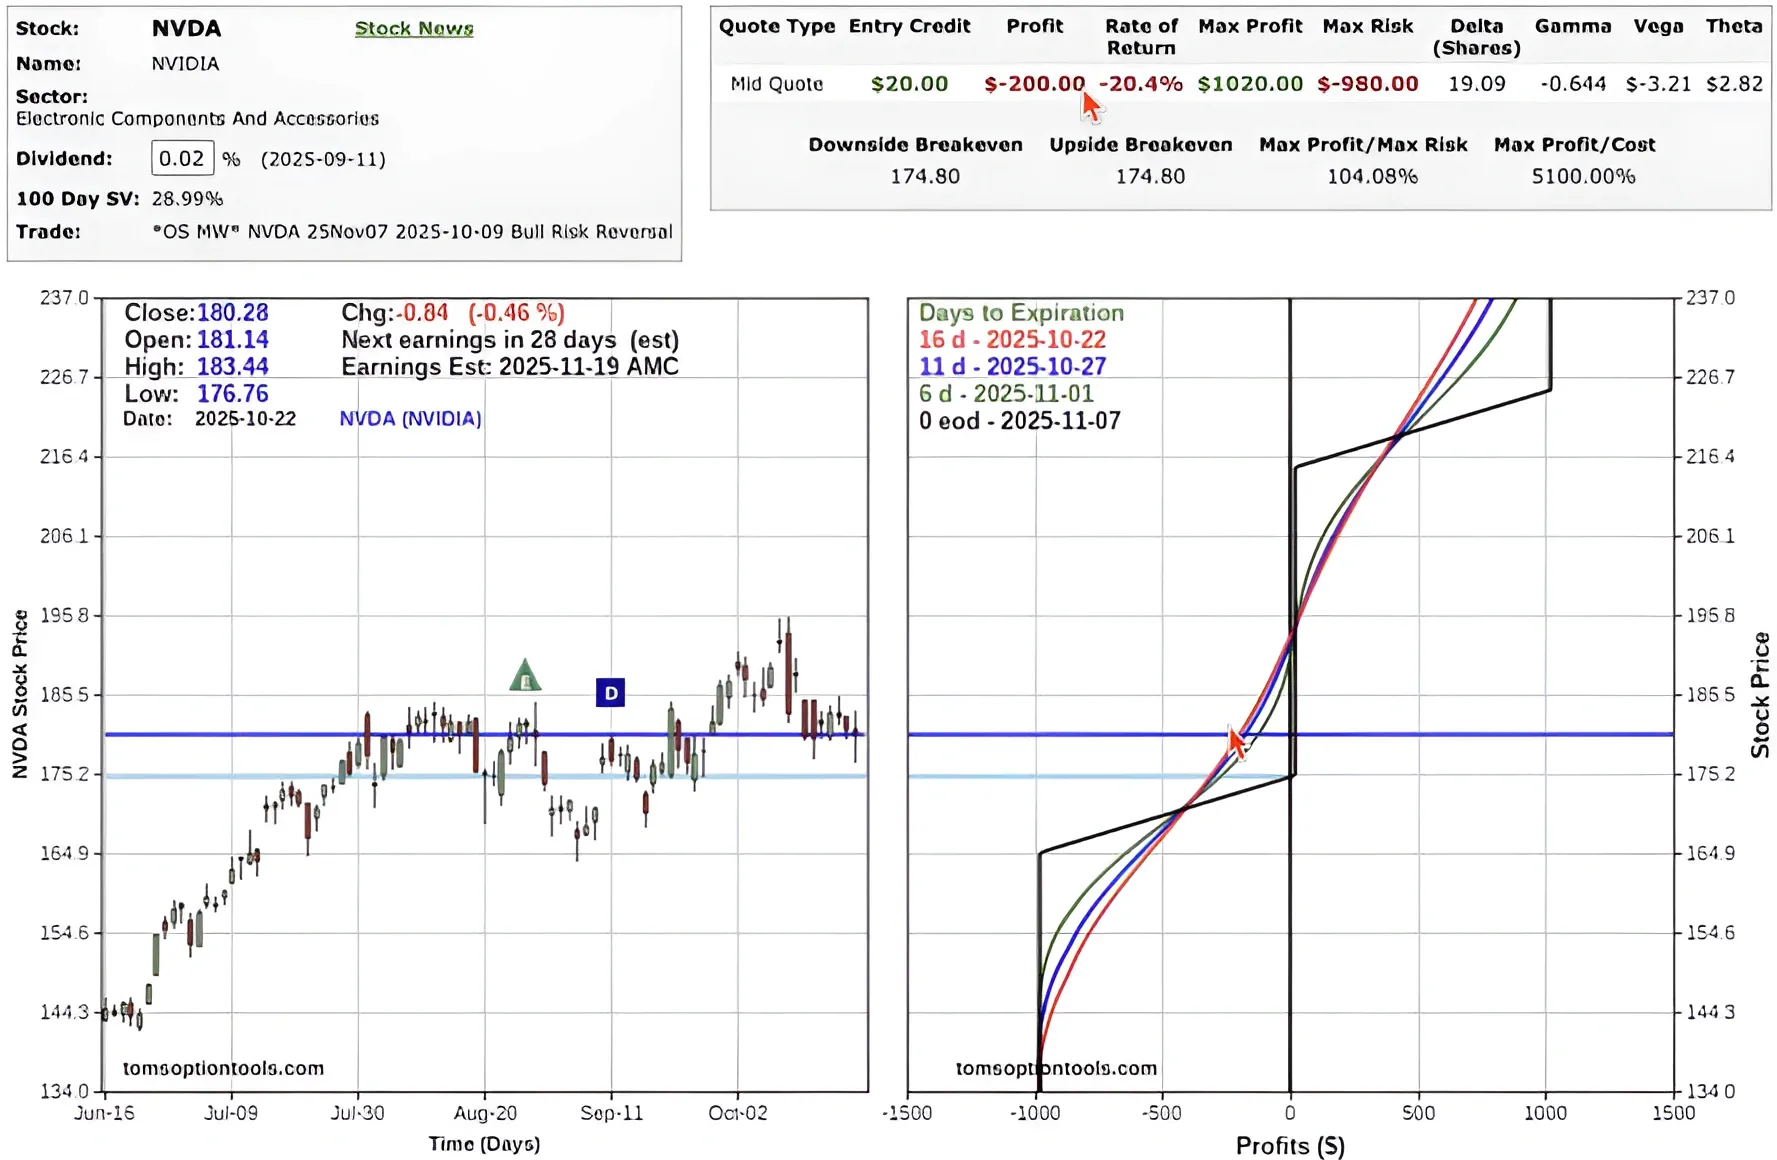Select the Max Profit/Max Risk value 104.08%
The image size is (1777, 1160).
tap(1372, 177)
